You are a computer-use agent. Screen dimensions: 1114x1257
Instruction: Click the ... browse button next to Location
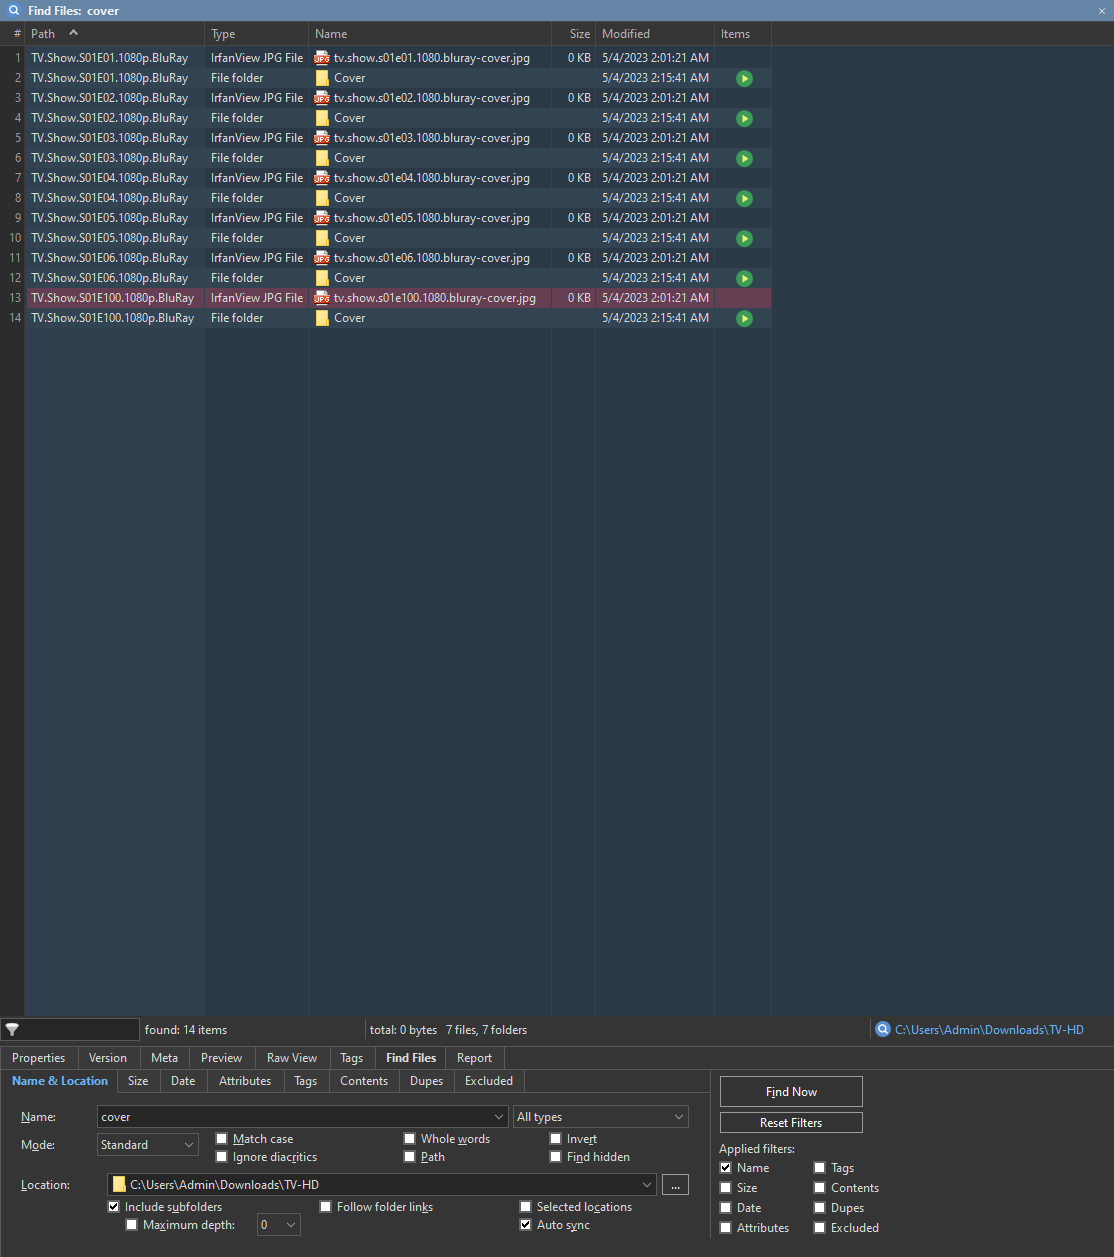675,1184
